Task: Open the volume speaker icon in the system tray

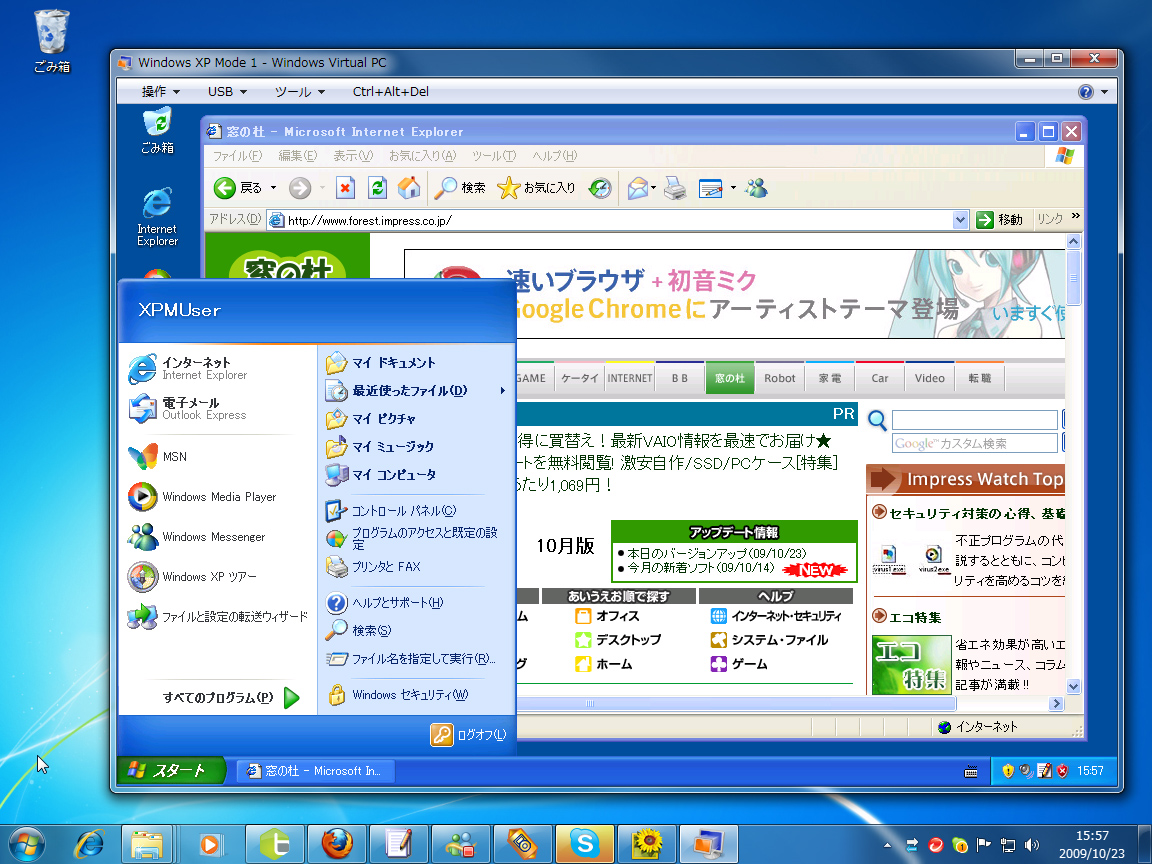Action: point(1031,845)
